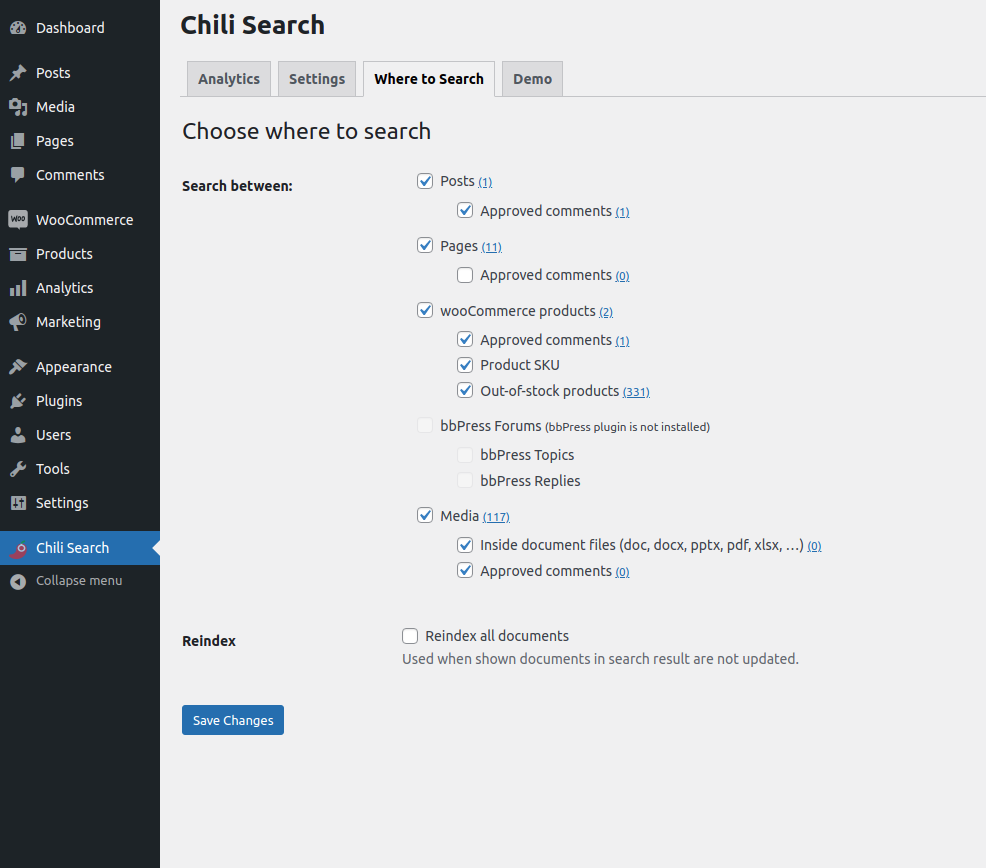Screen dimensions: 986x868
Task: Click the Plugins plug icon
Action: 18,401
